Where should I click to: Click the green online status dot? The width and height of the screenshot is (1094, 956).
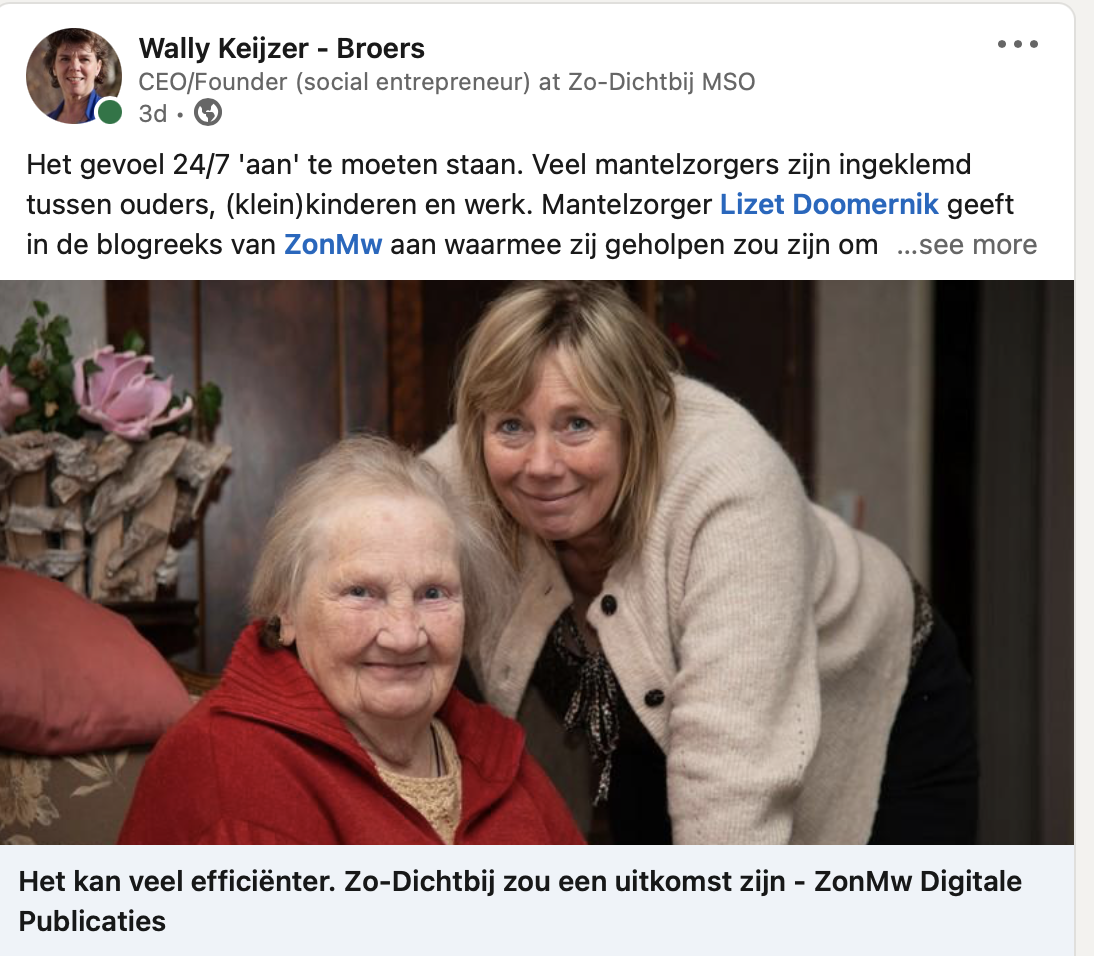point(109,112)
